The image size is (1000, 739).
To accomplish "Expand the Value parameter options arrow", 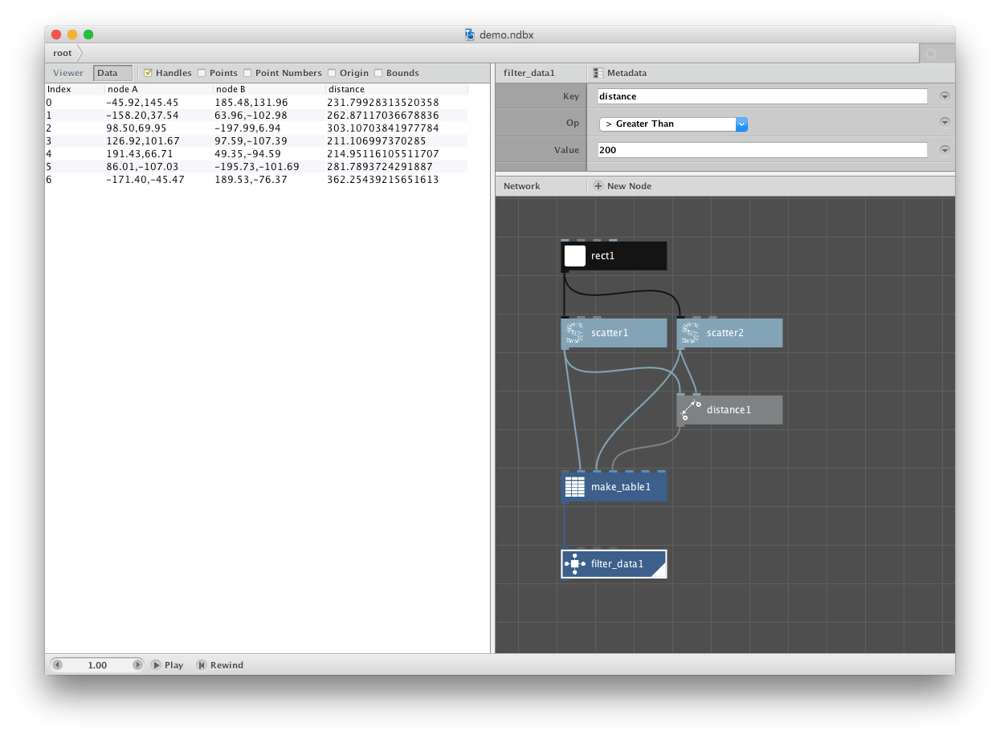I will tap(945, 150).
